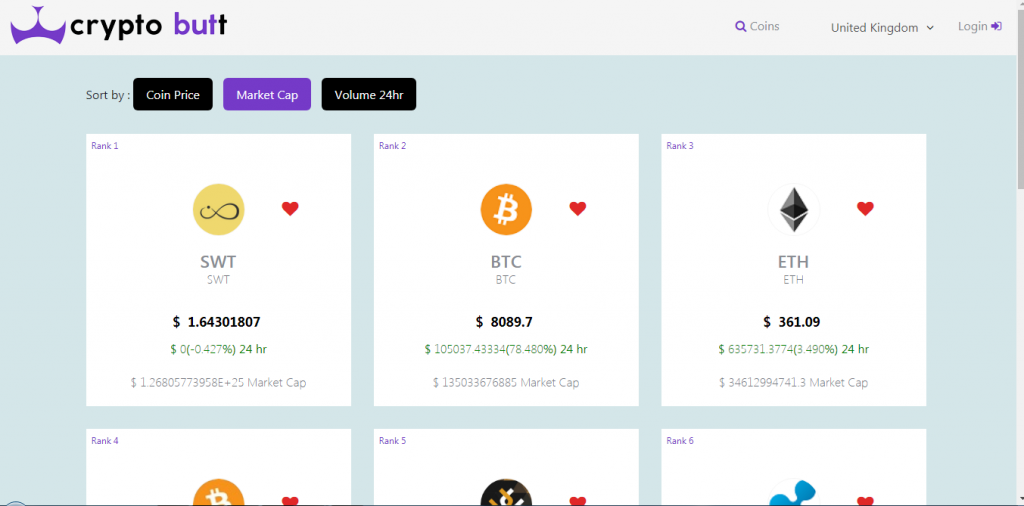
Task: Open the ETH coin title
Action: coord(793,262)
